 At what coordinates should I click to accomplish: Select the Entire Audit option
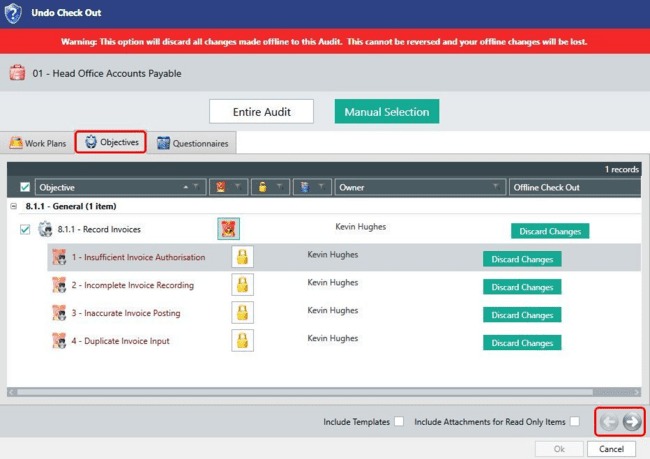point(262,112)
